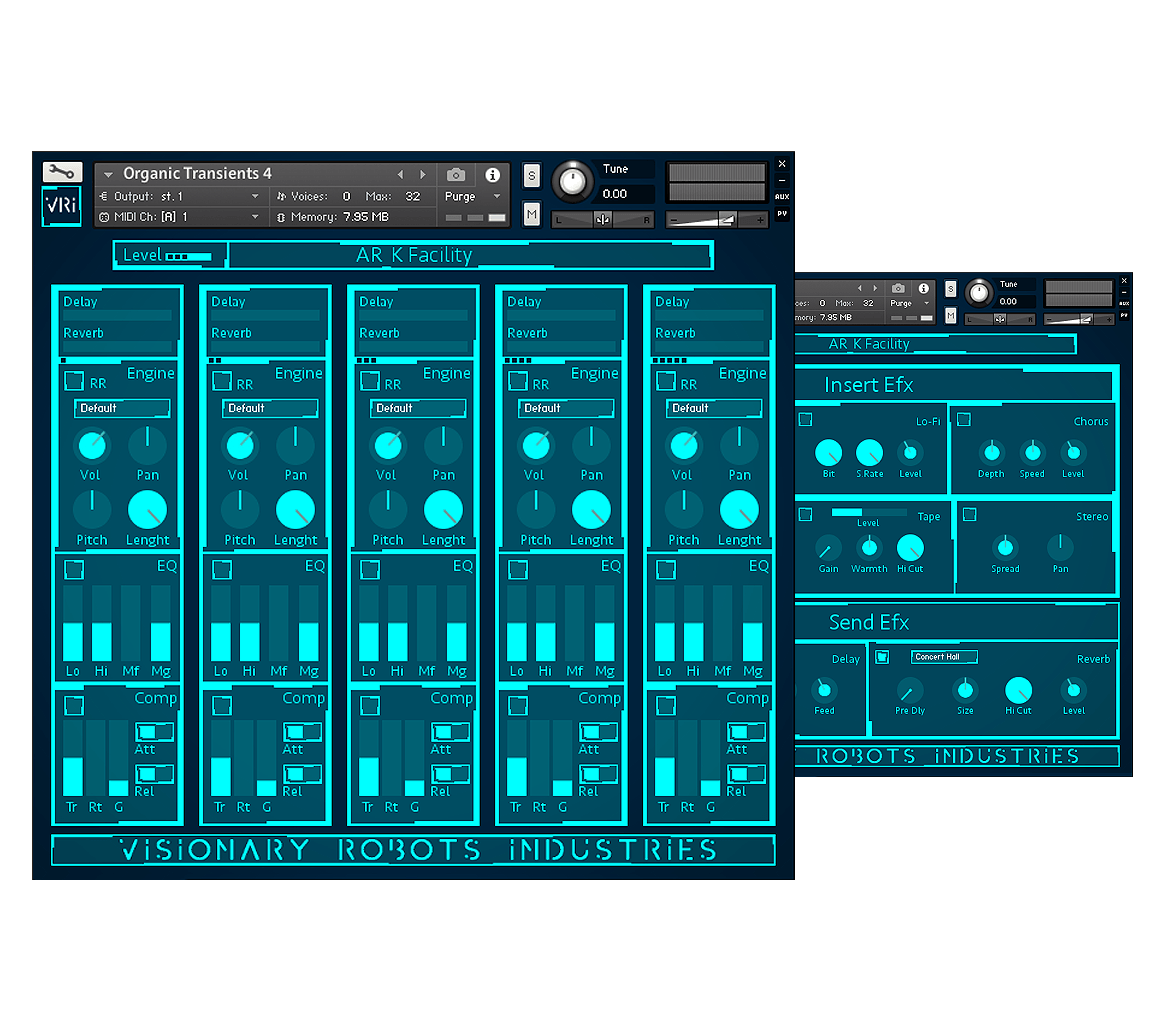Open the fifth engine Default dropdown
The width and height of the screenshot is (1152, 1034).
[x=714, y=408]
